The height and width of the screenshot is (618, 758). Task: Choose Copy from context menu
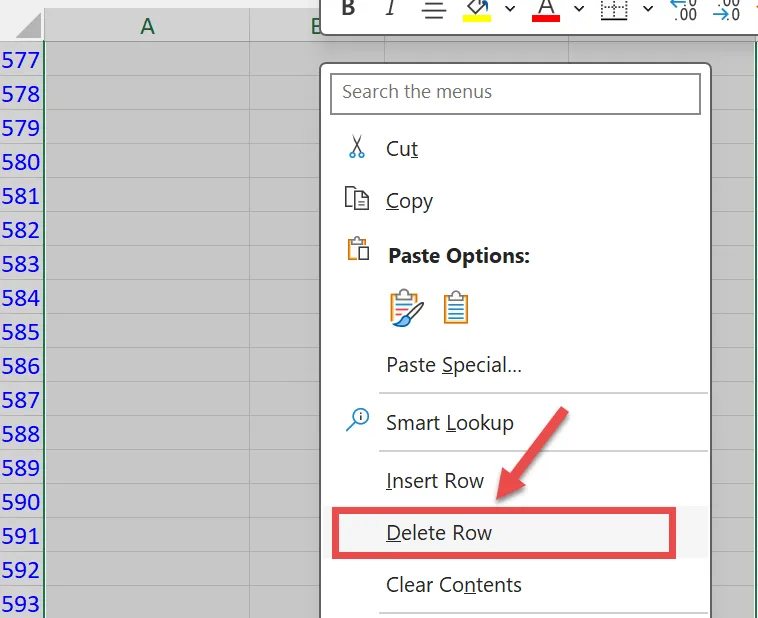point(409,201)
